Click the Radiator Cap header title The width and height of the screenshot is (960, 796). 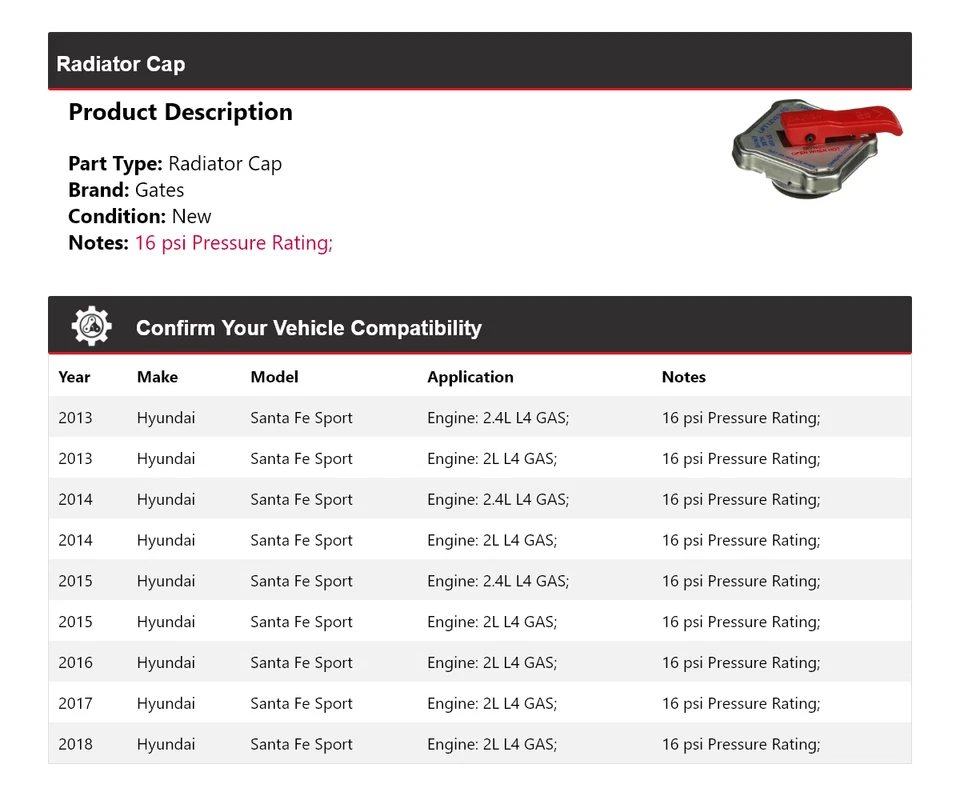pos(121,64)
